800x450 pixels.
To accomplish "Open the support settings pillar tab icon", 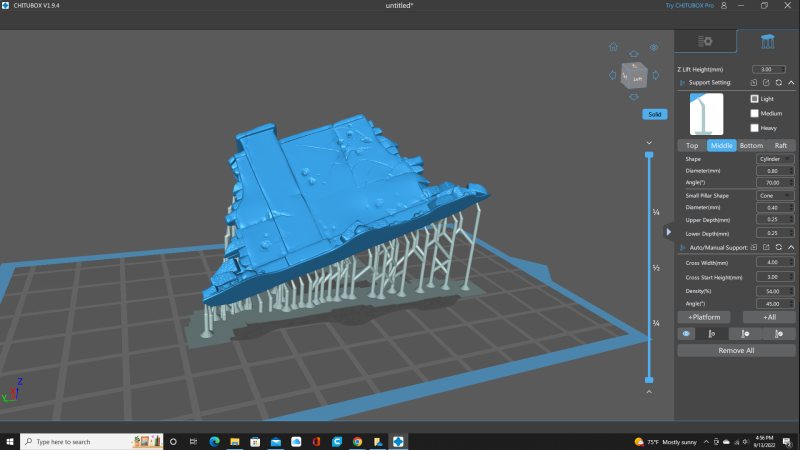I will [x=767, y=41].
